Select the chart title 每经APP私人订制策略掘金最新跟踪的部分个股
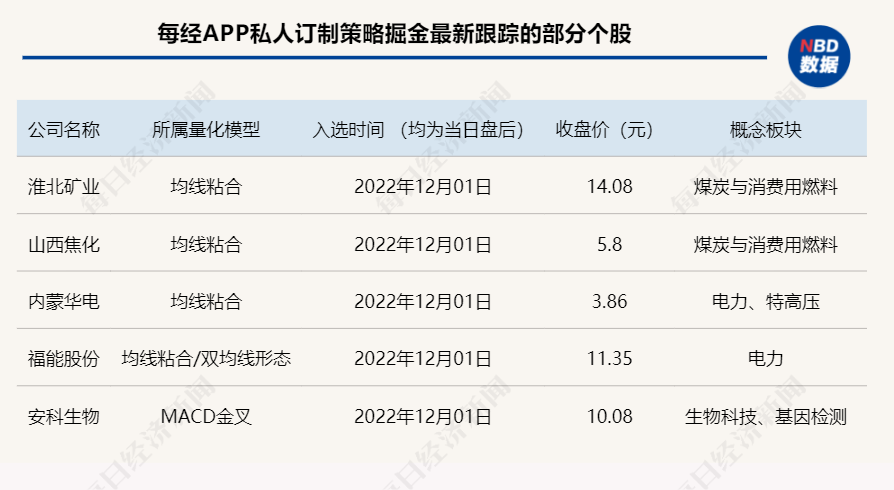Screen dimensions: 894x490 pyautogui.click(x=395, y=34)
